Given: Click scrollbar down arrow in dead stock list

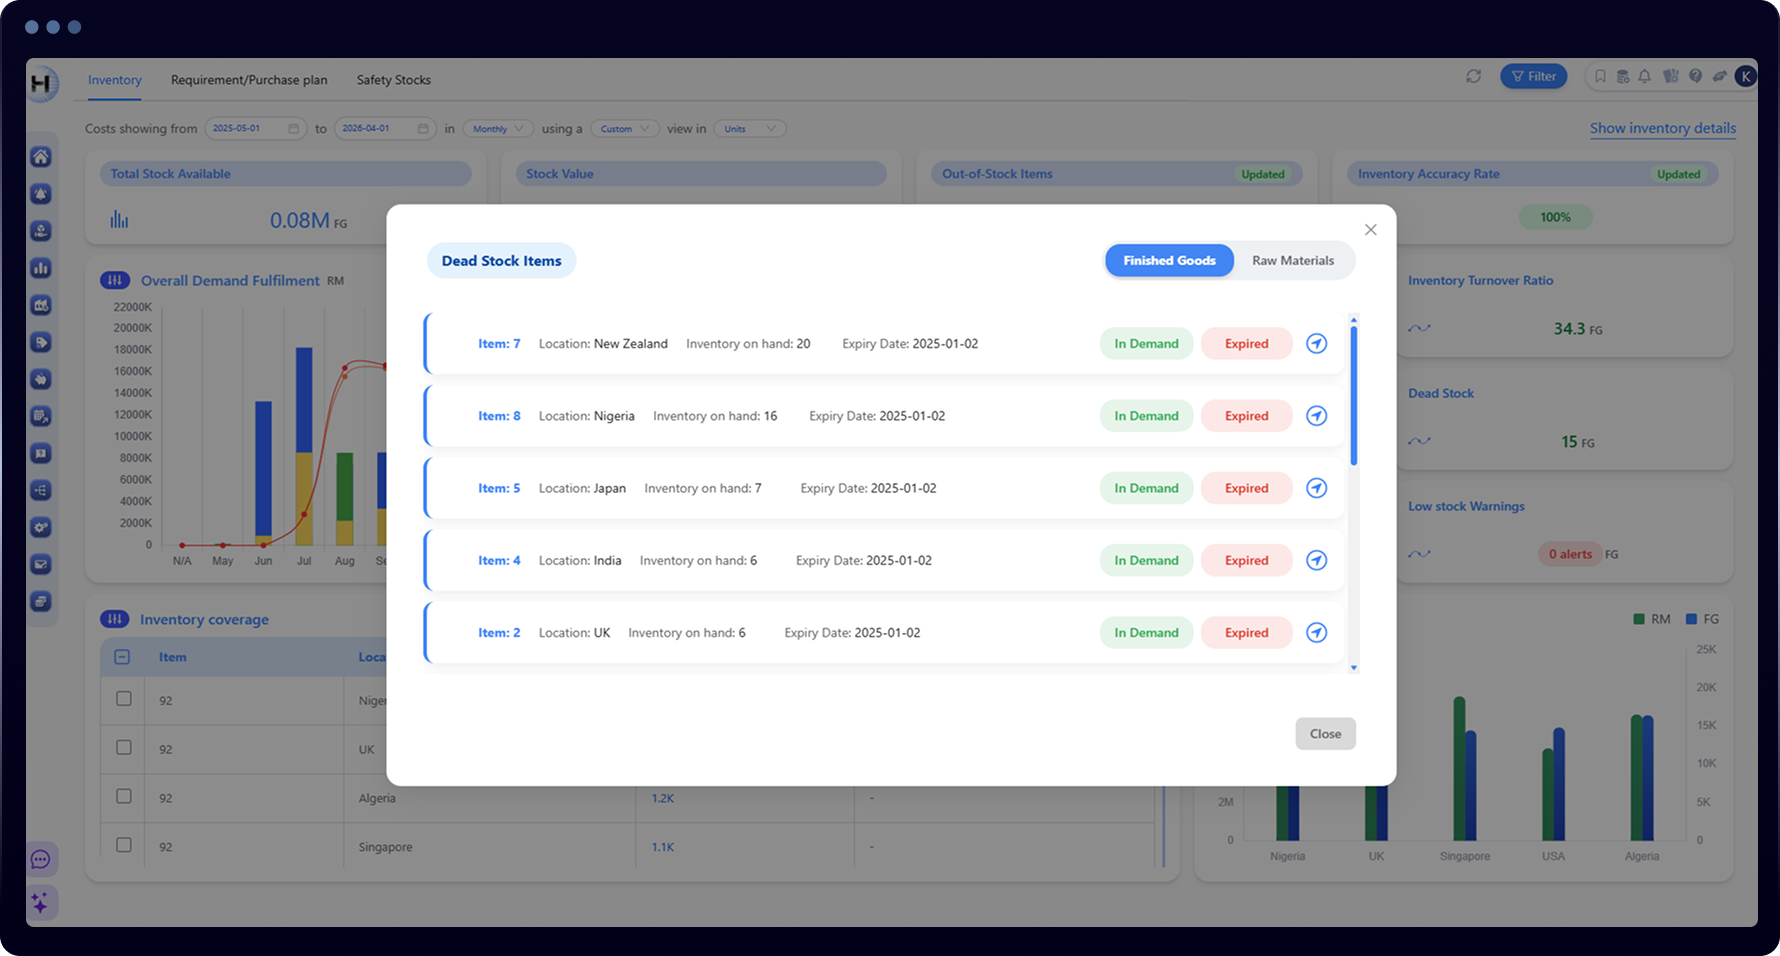Looking at the screenshot, I should [x=1354, y=667].
